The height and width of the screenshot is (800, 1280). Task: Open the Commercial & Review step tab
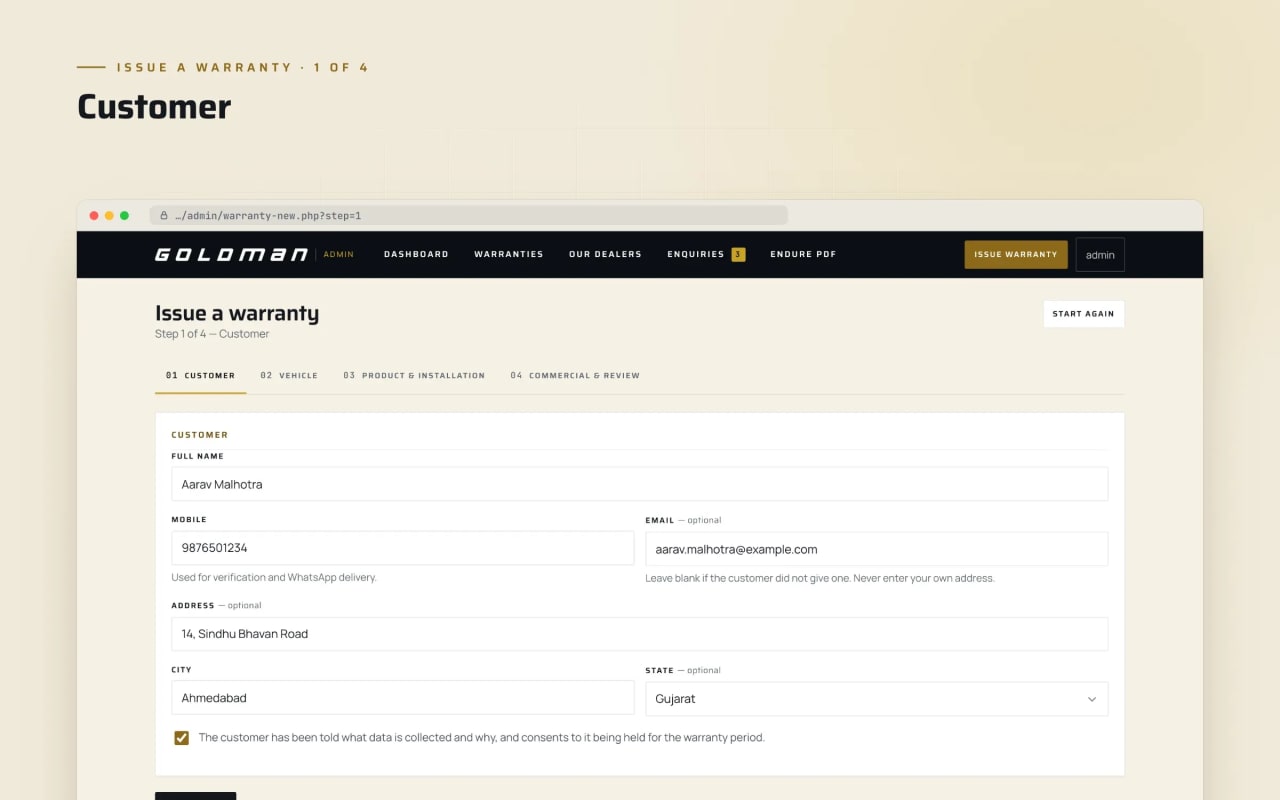(575, 375)
